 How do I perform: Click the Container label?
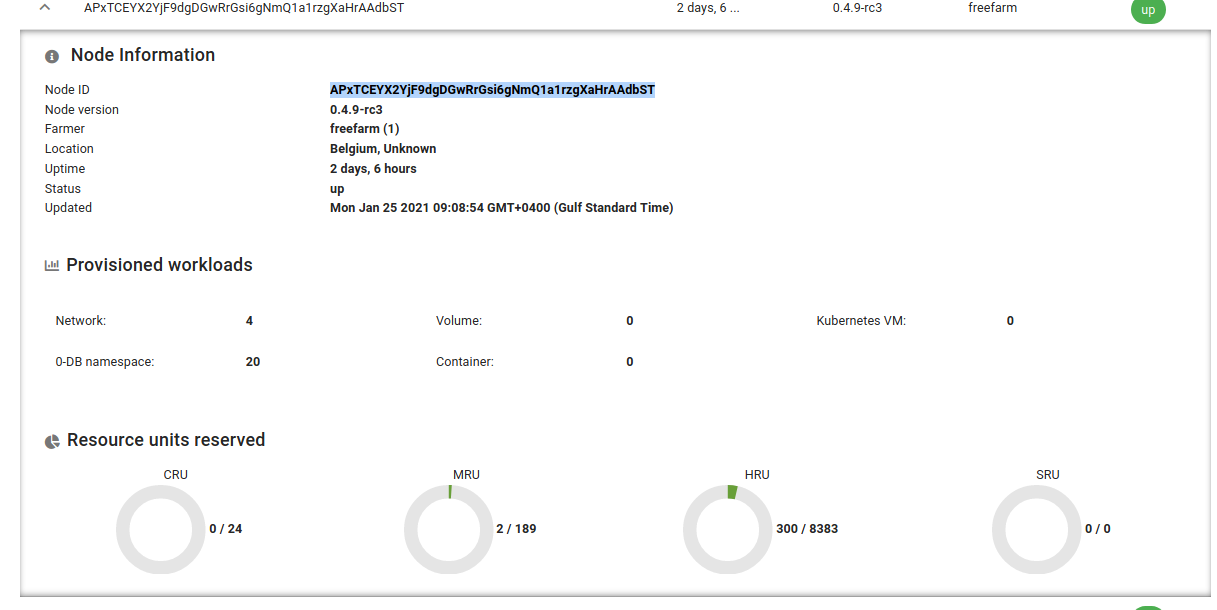tap(465, 362)
